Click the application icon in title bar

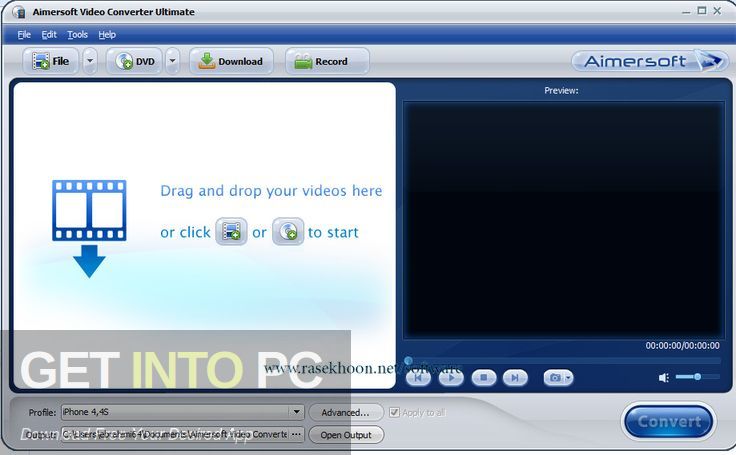coord(19,12)
